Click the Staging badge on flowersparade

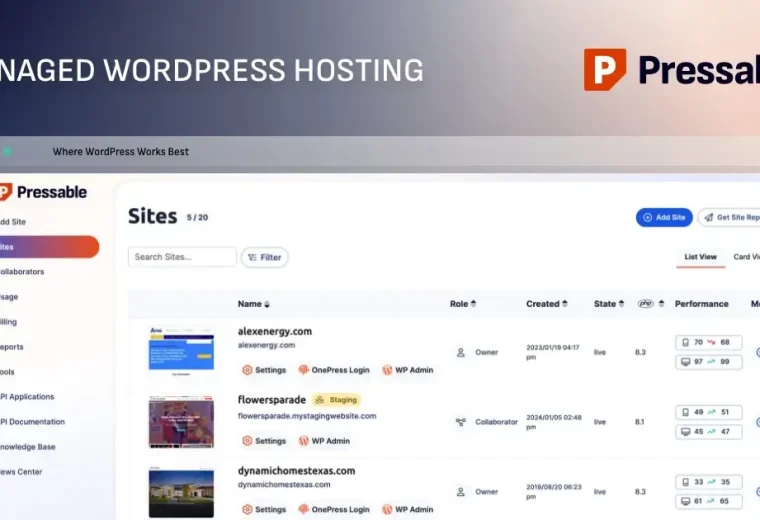point(336,400)
